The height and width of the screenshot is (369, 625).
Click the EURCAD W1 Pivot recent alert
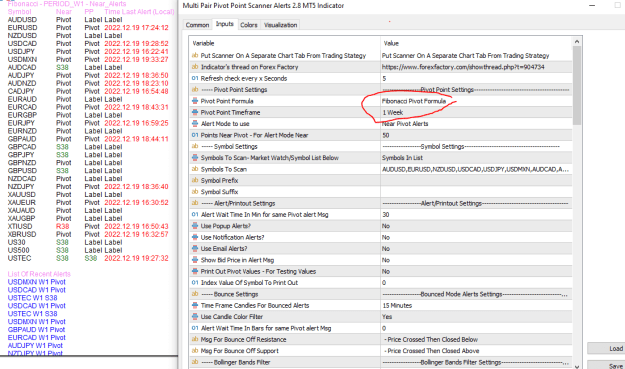pyautogui.click(x=36, y=338)
